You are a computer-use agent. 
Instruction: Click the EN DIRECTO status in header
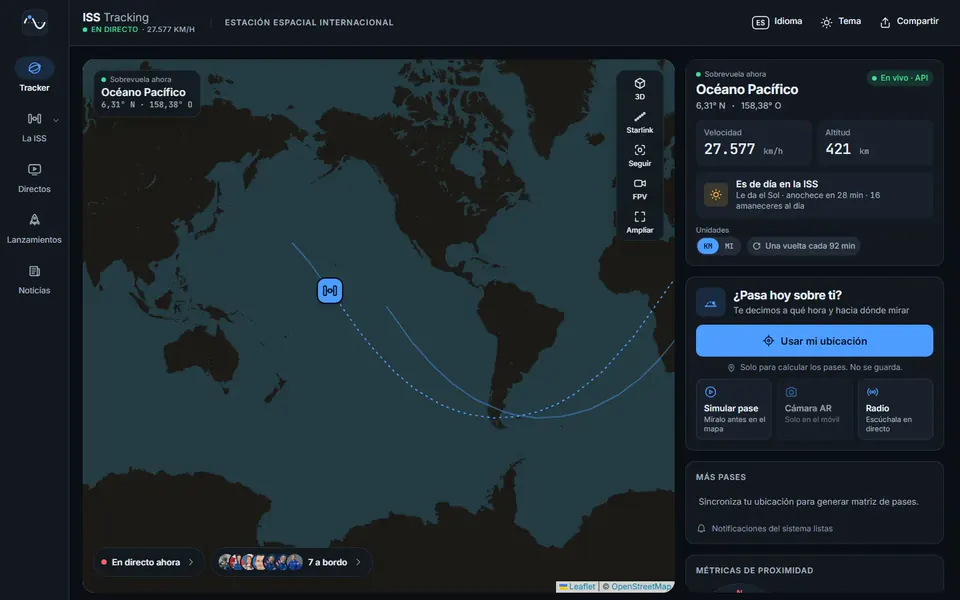[110, 29]
